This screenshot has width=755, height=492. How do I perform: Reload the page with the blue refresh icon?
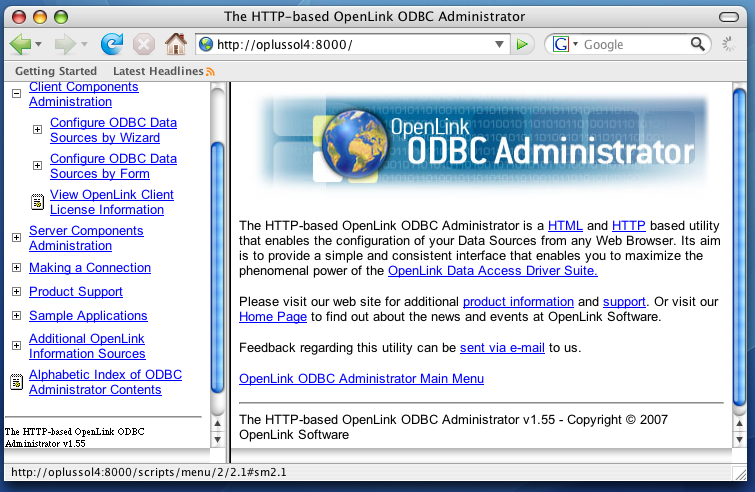click(x=112, y=44)
